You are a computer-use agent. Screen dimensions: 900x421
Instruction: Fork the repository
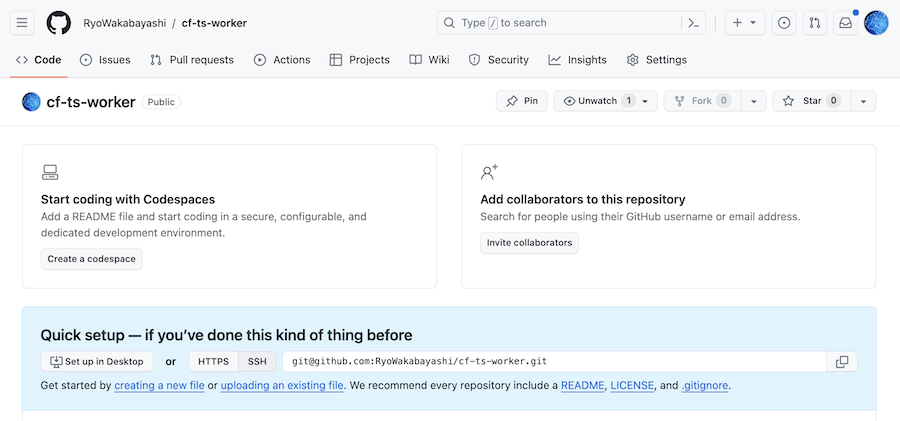[x=702, y=101]
